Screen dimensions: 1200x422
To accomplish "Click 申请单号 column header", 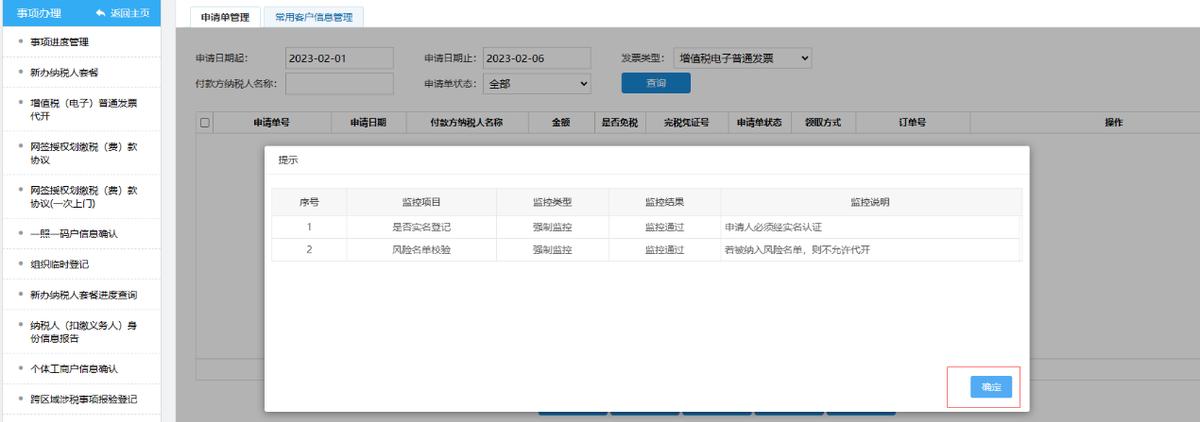I will [271, 122].
